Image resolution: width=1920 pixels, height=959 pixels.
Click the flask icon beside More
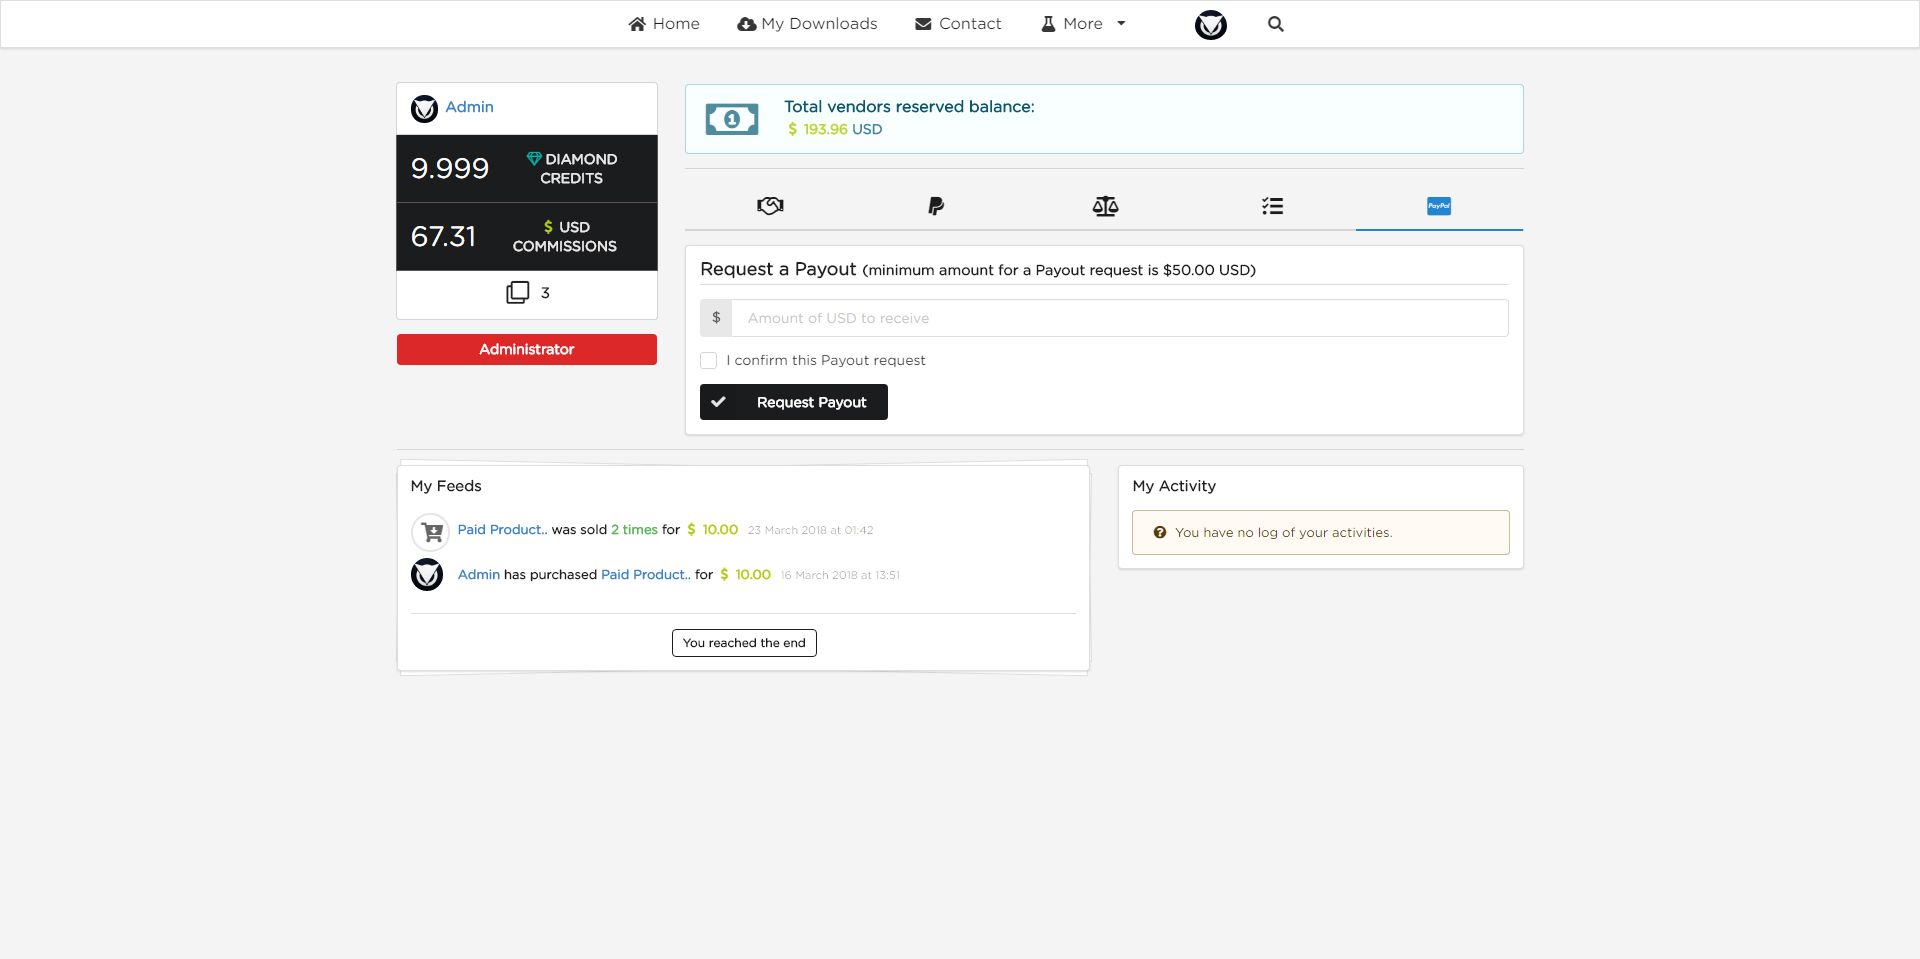[x=1048, y=24]
